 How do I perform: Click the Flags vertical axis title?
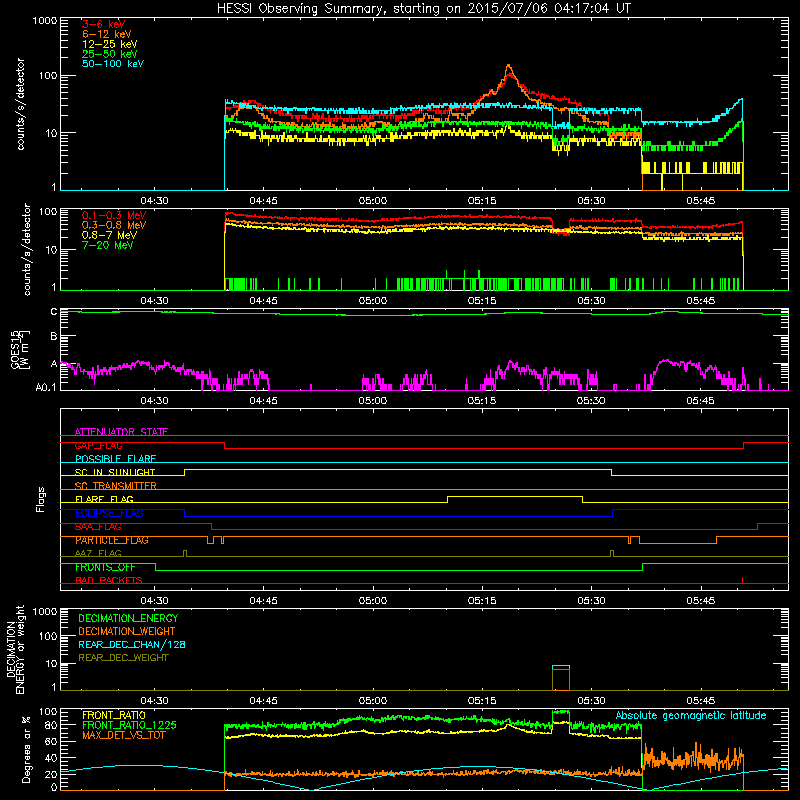click(41, 499)
